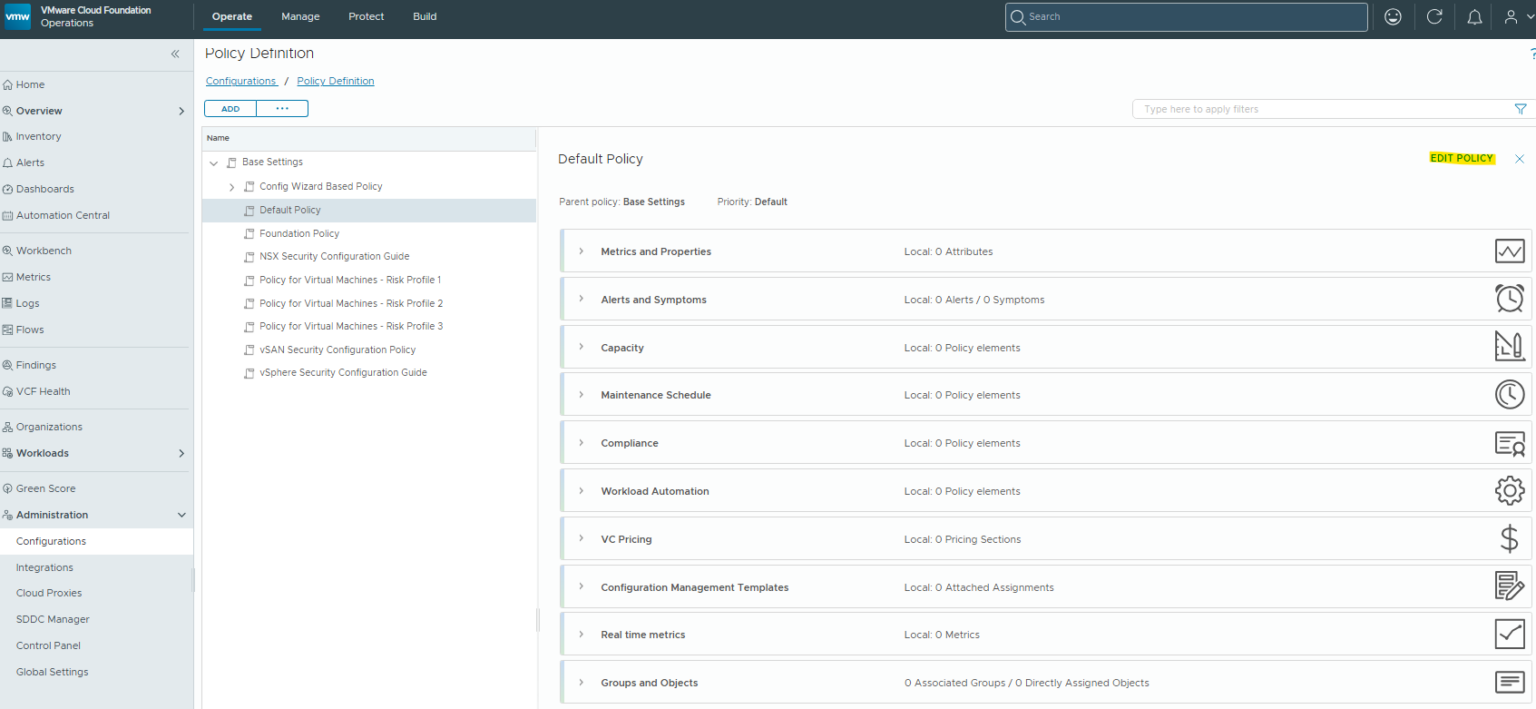The width and height of the screenshot is (1536, 709).
Task: Click the VC Pricing dollar icon
Action: click(1509, 539)
